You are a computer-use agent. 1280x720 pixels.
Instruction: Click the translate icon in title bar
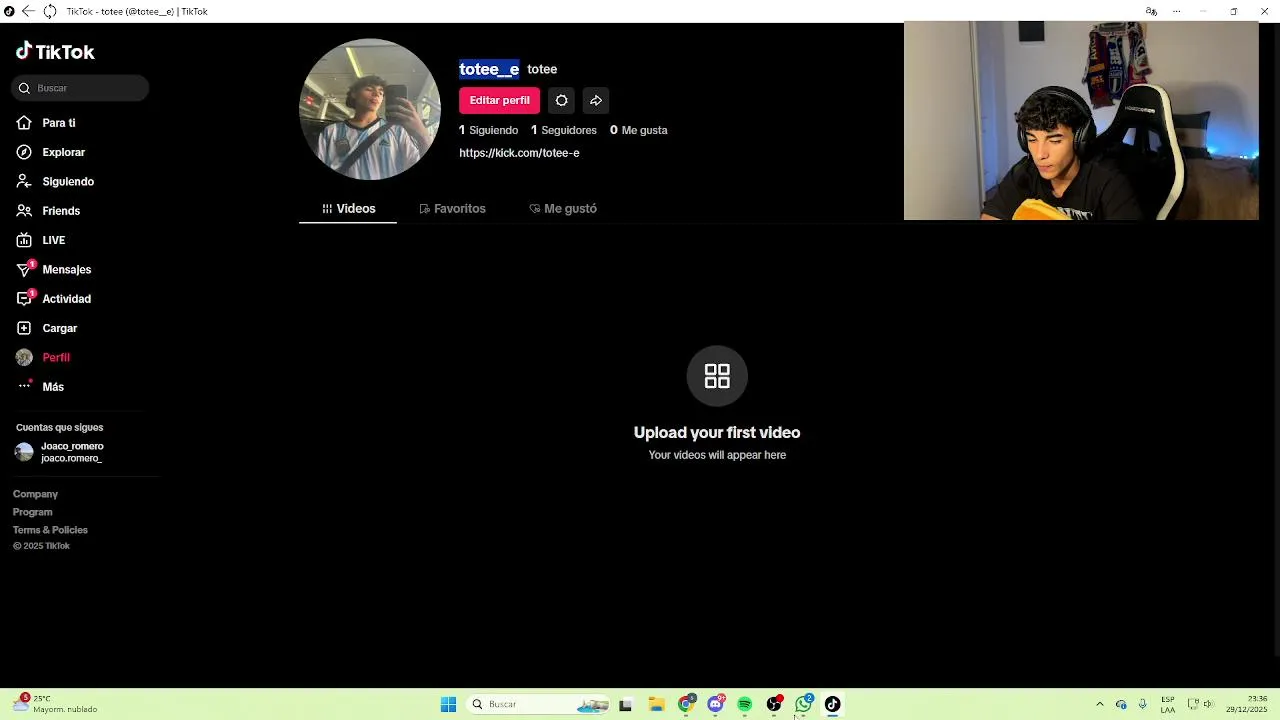coord(1151,11)
